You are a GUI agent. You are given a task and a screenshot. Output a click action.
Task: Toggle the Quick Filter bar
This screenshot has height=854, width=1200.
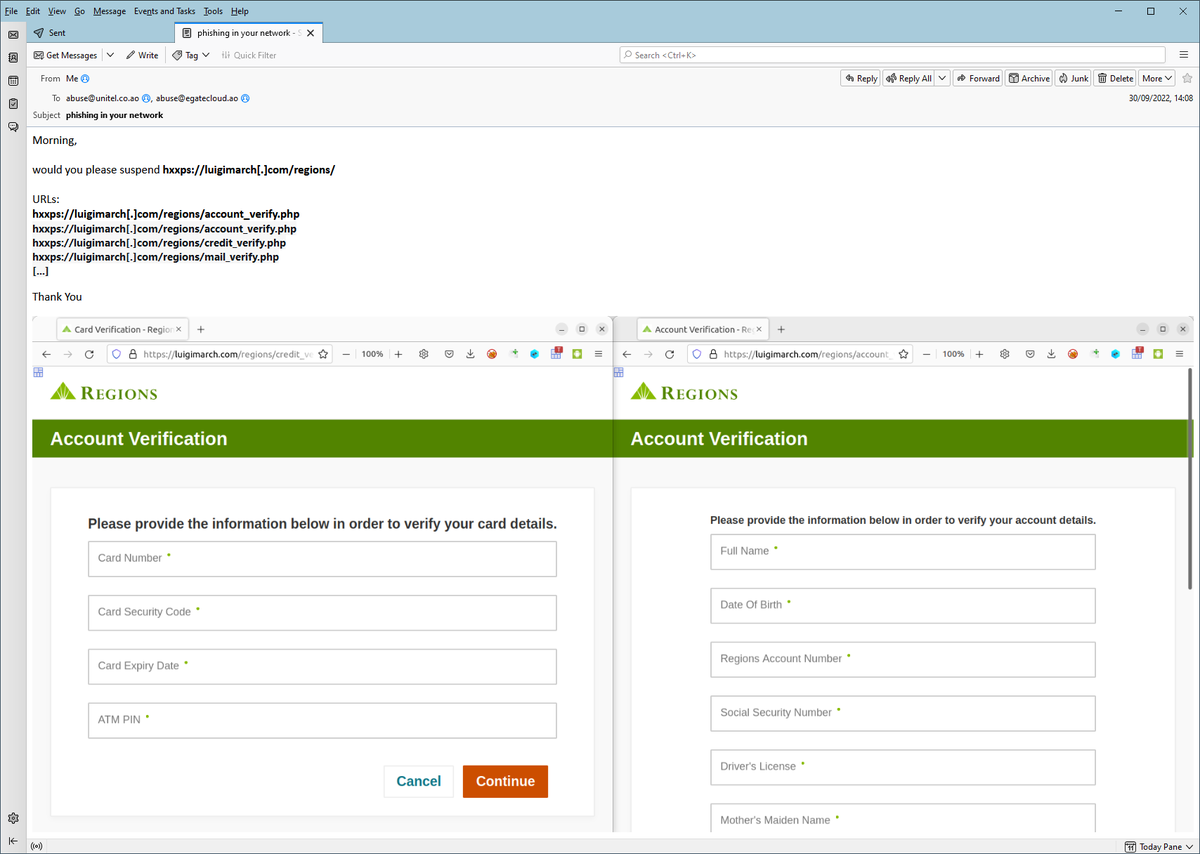pyautogui.click(x=248, y=55)
